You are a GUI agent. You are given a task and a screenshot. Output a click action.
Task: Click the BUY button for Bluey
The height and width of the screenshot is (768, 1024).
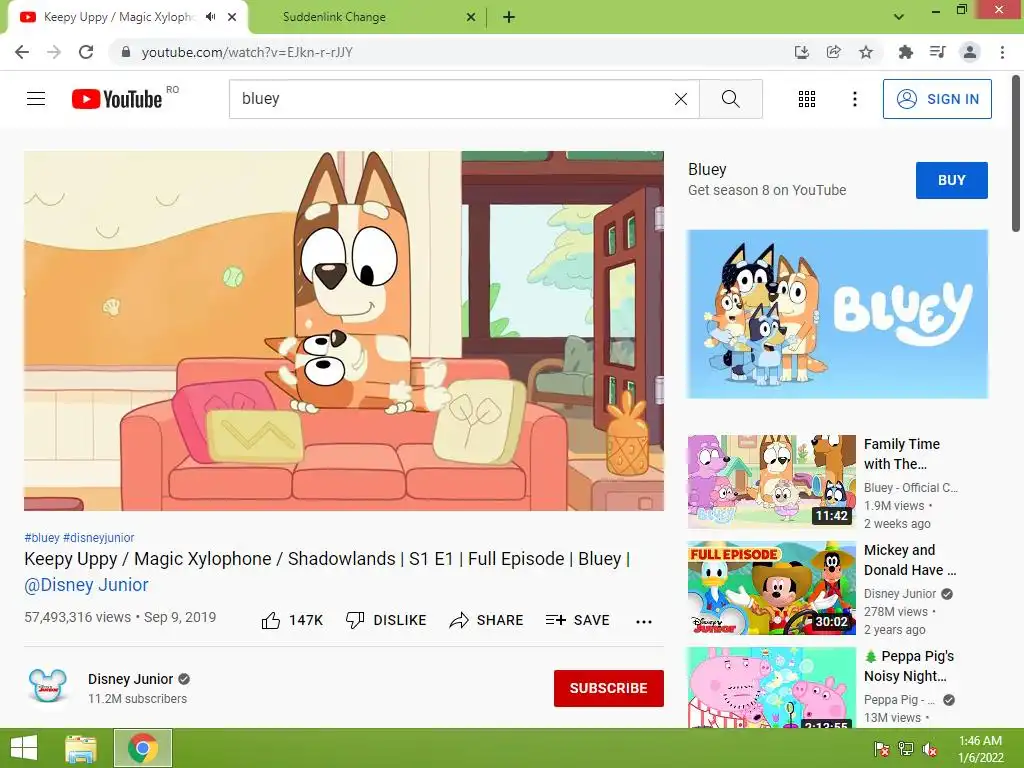(x=952, y=180)
